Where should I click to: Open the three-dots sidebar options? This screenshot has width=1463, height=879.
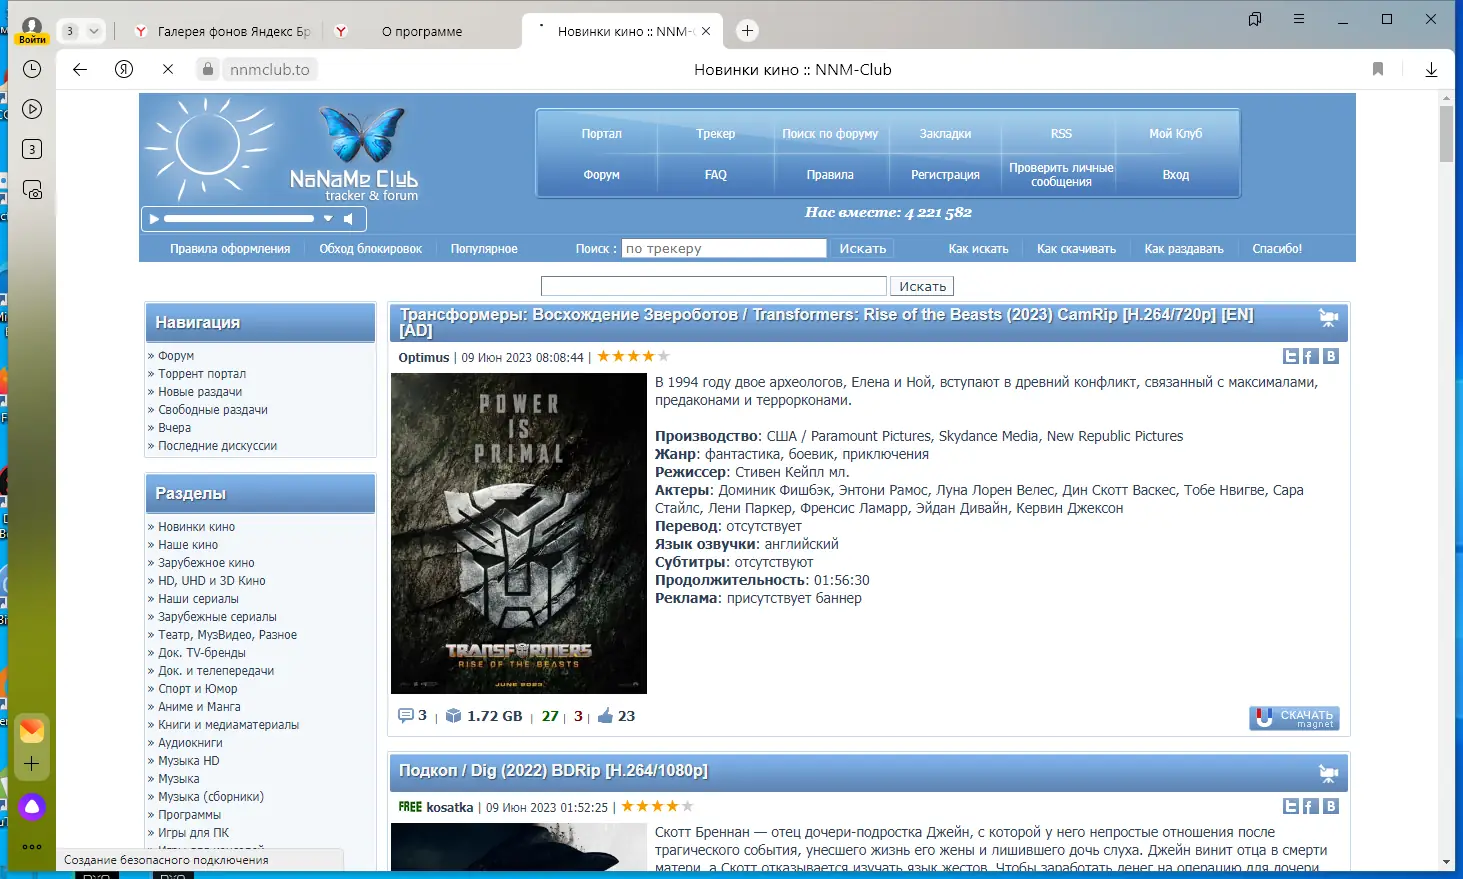pyautogui.click(x=32, y=847)
